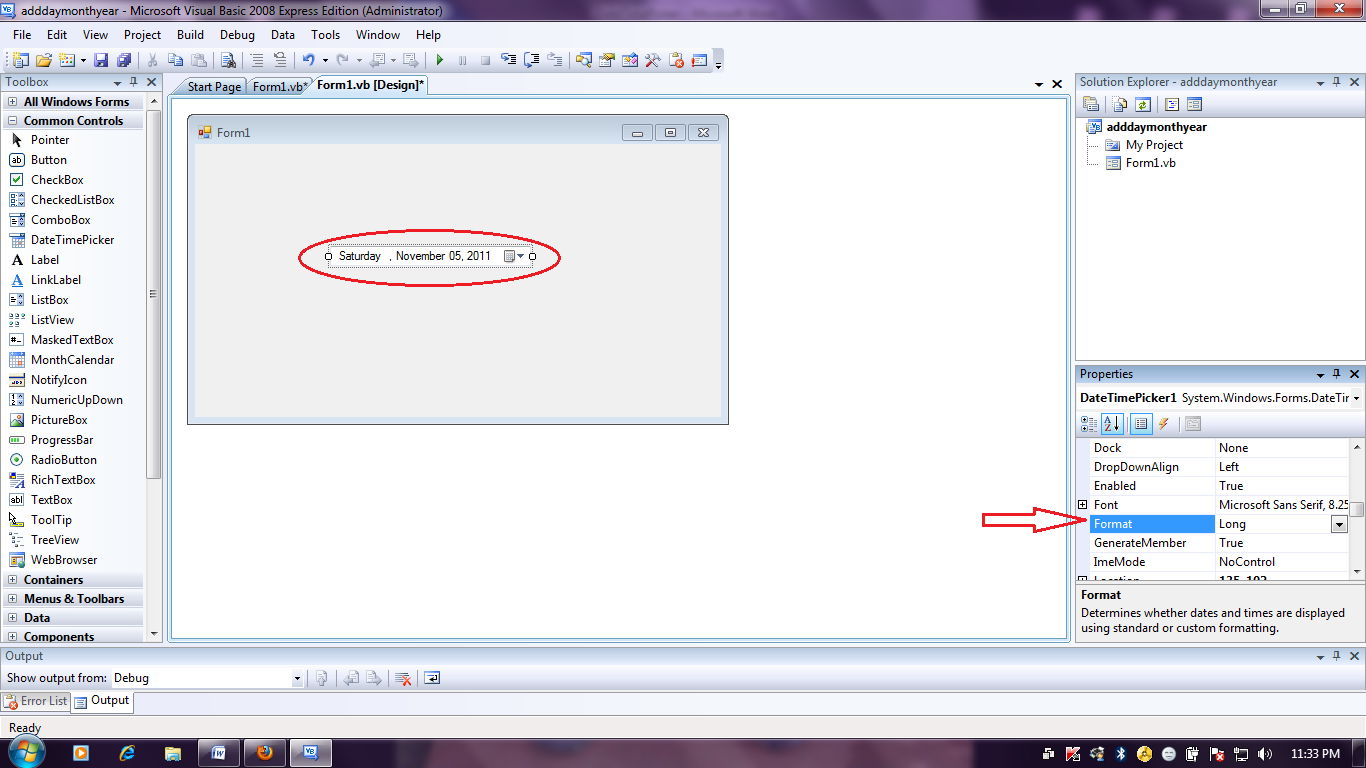Open the Debug menu
The height and width of the screenshot is (768, 1366).
tap(237, 34)
